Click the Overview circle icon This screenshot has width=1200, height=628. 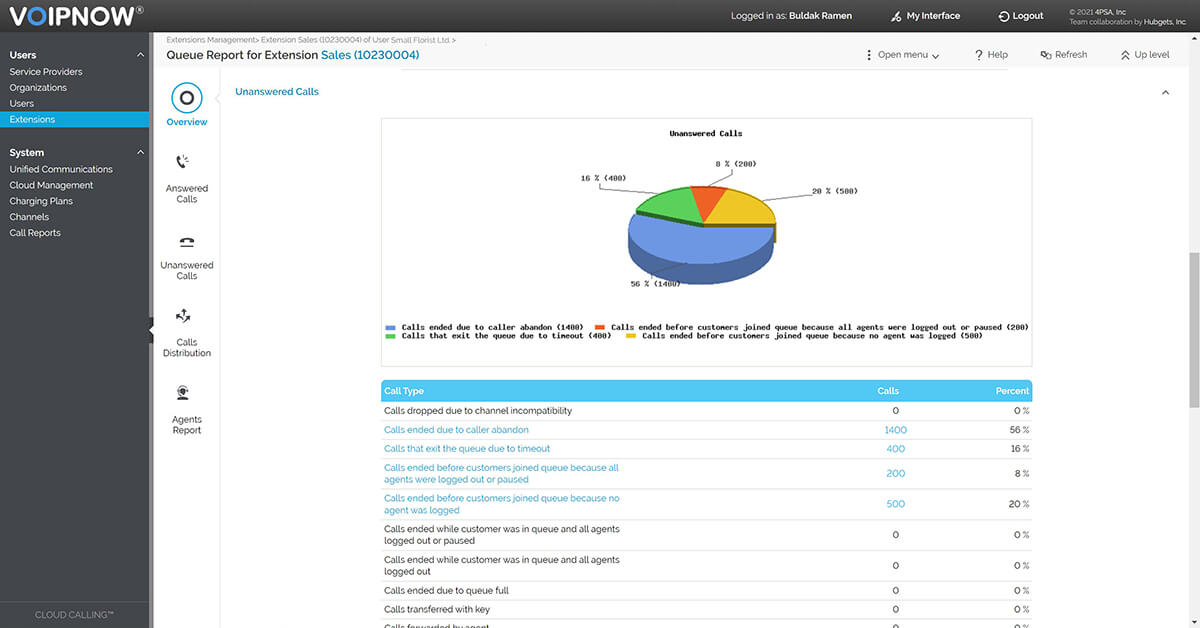point(187,98)
